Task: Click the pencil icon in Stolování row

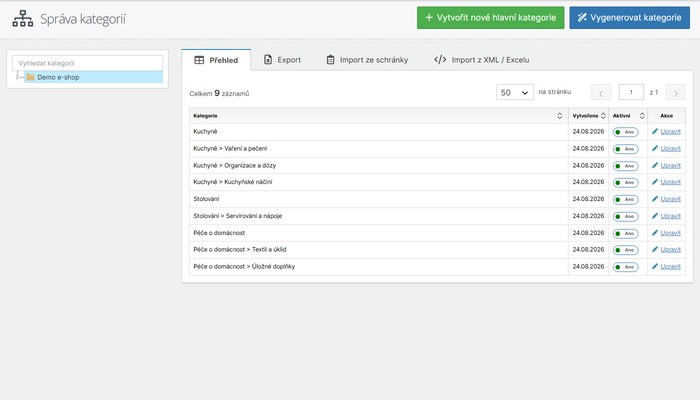Action: tap(655, 199)
